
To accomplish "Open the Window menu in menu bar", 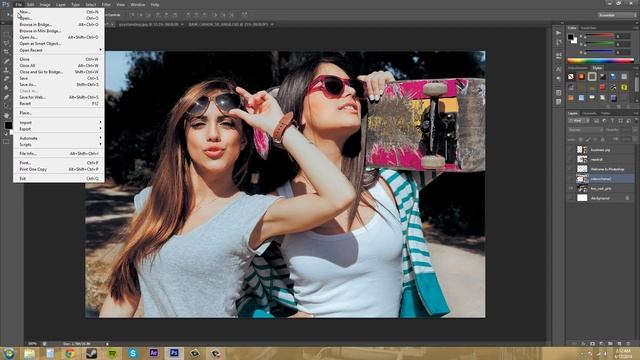I will coord(138,4).
